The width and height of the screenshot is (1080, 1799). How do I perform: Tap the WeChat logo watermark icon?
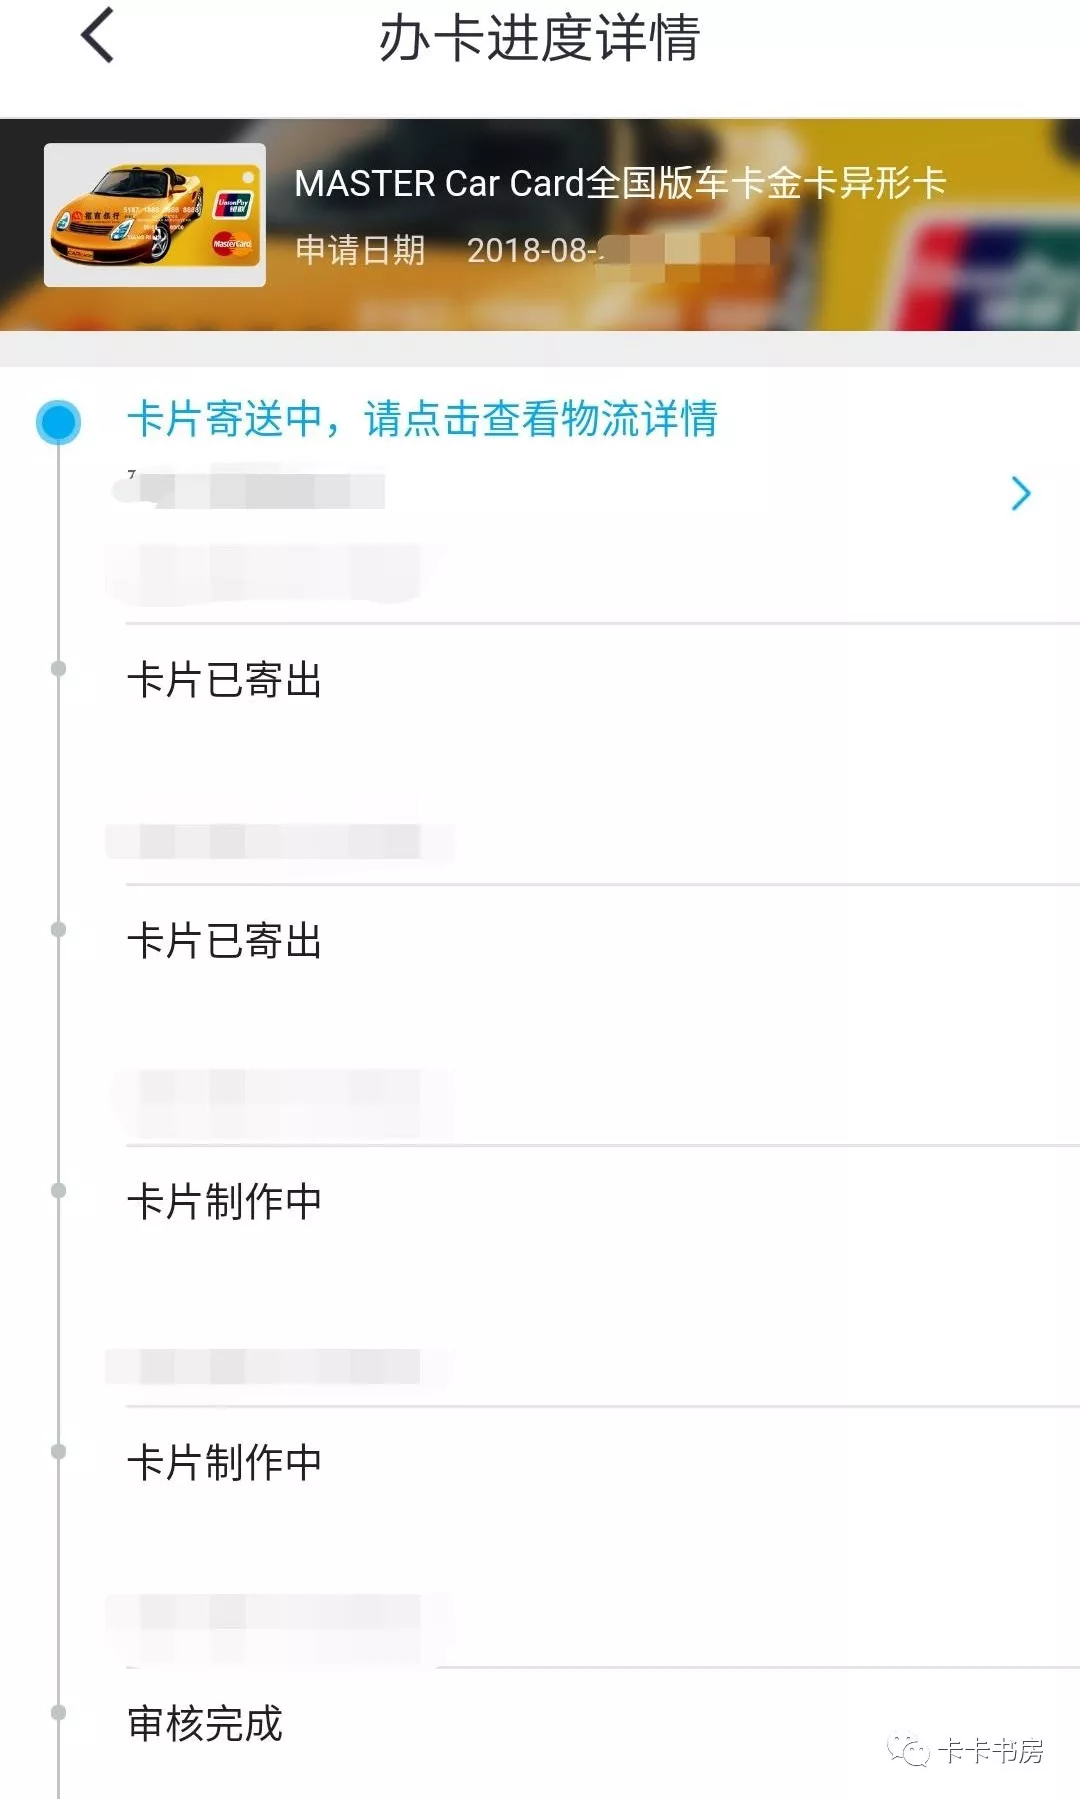coord(907,1750)
